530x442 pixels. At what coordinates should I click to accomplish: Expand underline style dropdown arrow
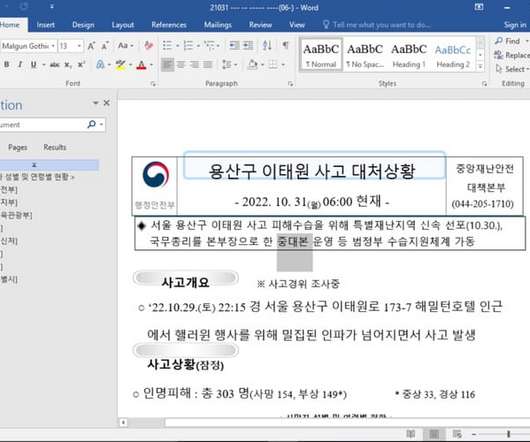[x=44, y=65]
